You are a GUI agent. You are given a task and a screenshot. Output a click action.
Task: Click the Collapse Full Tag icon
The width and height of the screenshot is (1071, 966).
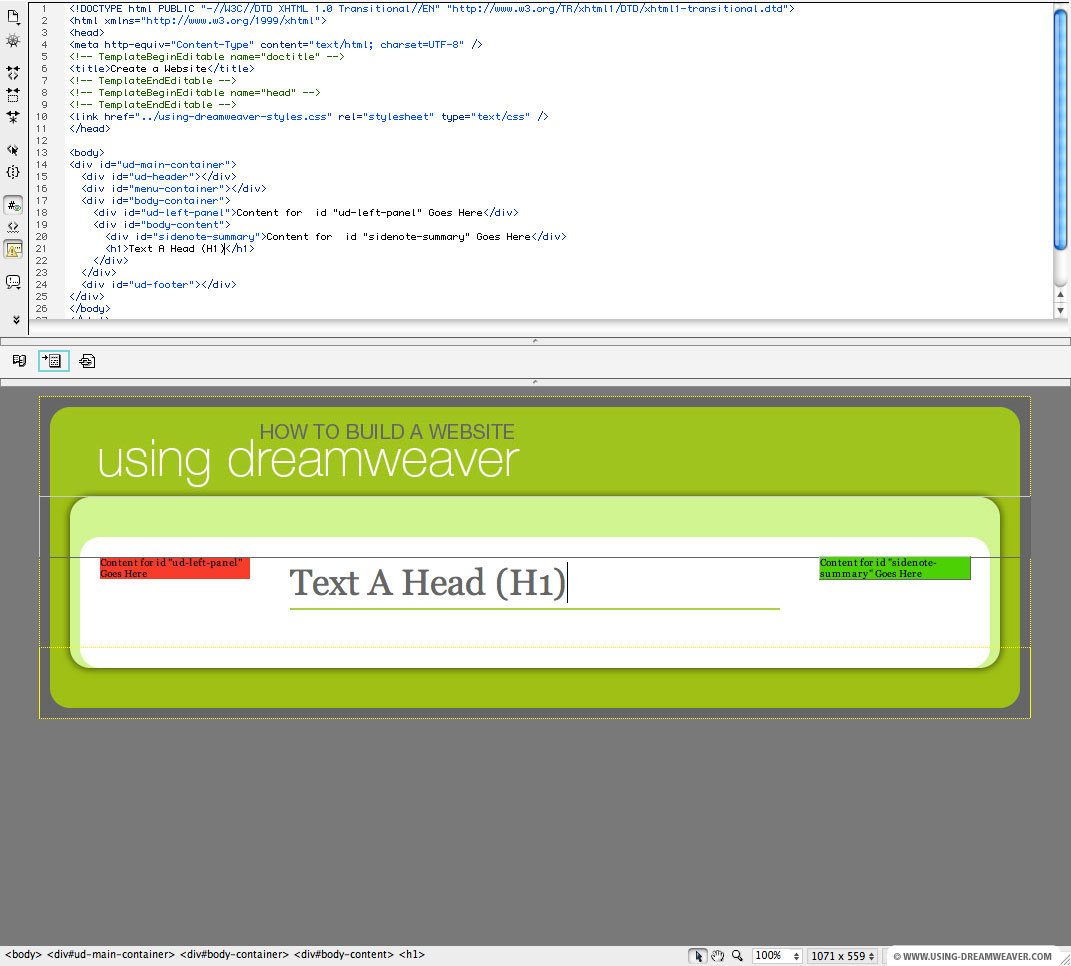(13, 72)
